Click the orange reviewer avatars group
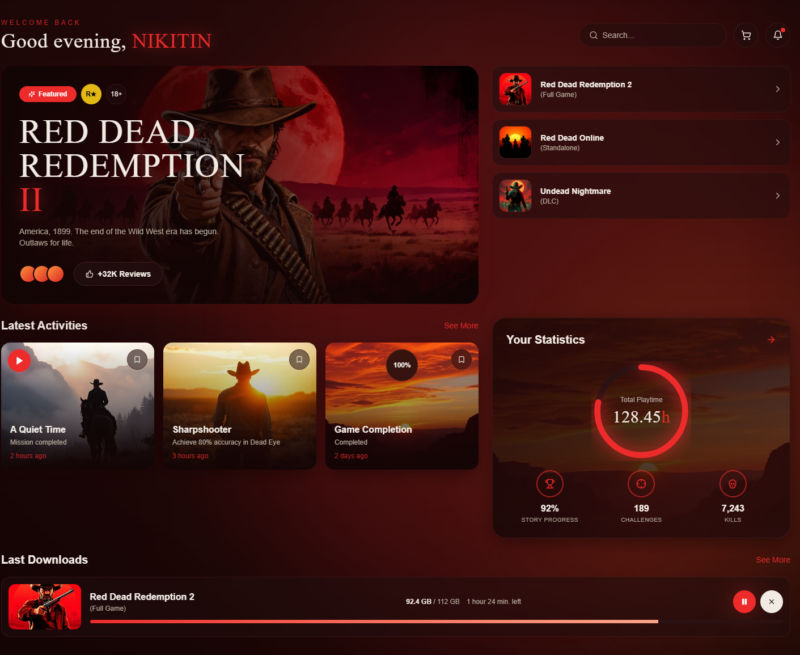This screenshot has height=655, width=800. [x=42, y=274]
